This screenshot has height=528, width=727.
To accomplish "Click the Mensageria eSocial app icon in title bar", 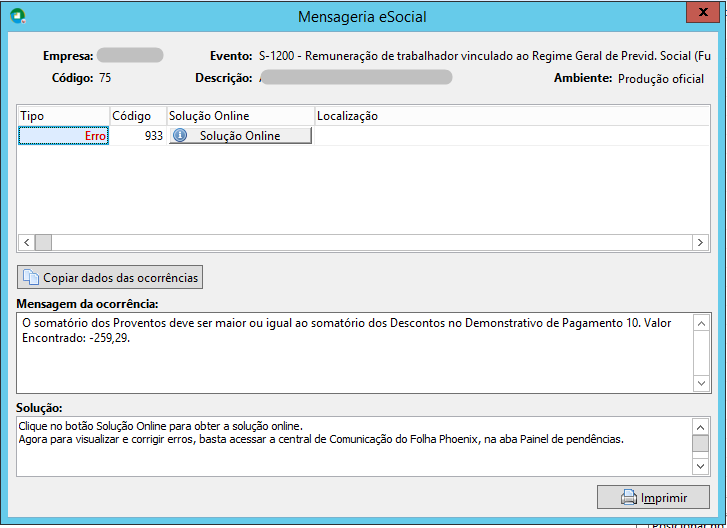I will pos(18,16).
